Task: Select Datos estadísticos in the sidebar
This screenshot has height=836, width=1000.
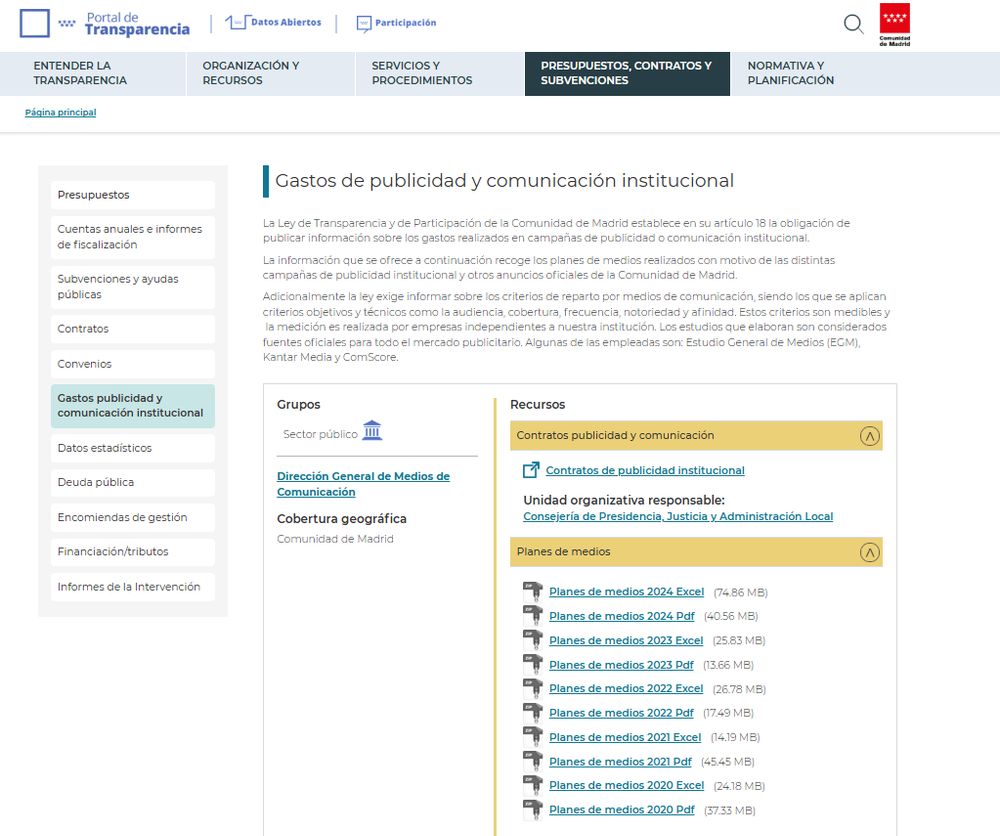Action: 133,448
